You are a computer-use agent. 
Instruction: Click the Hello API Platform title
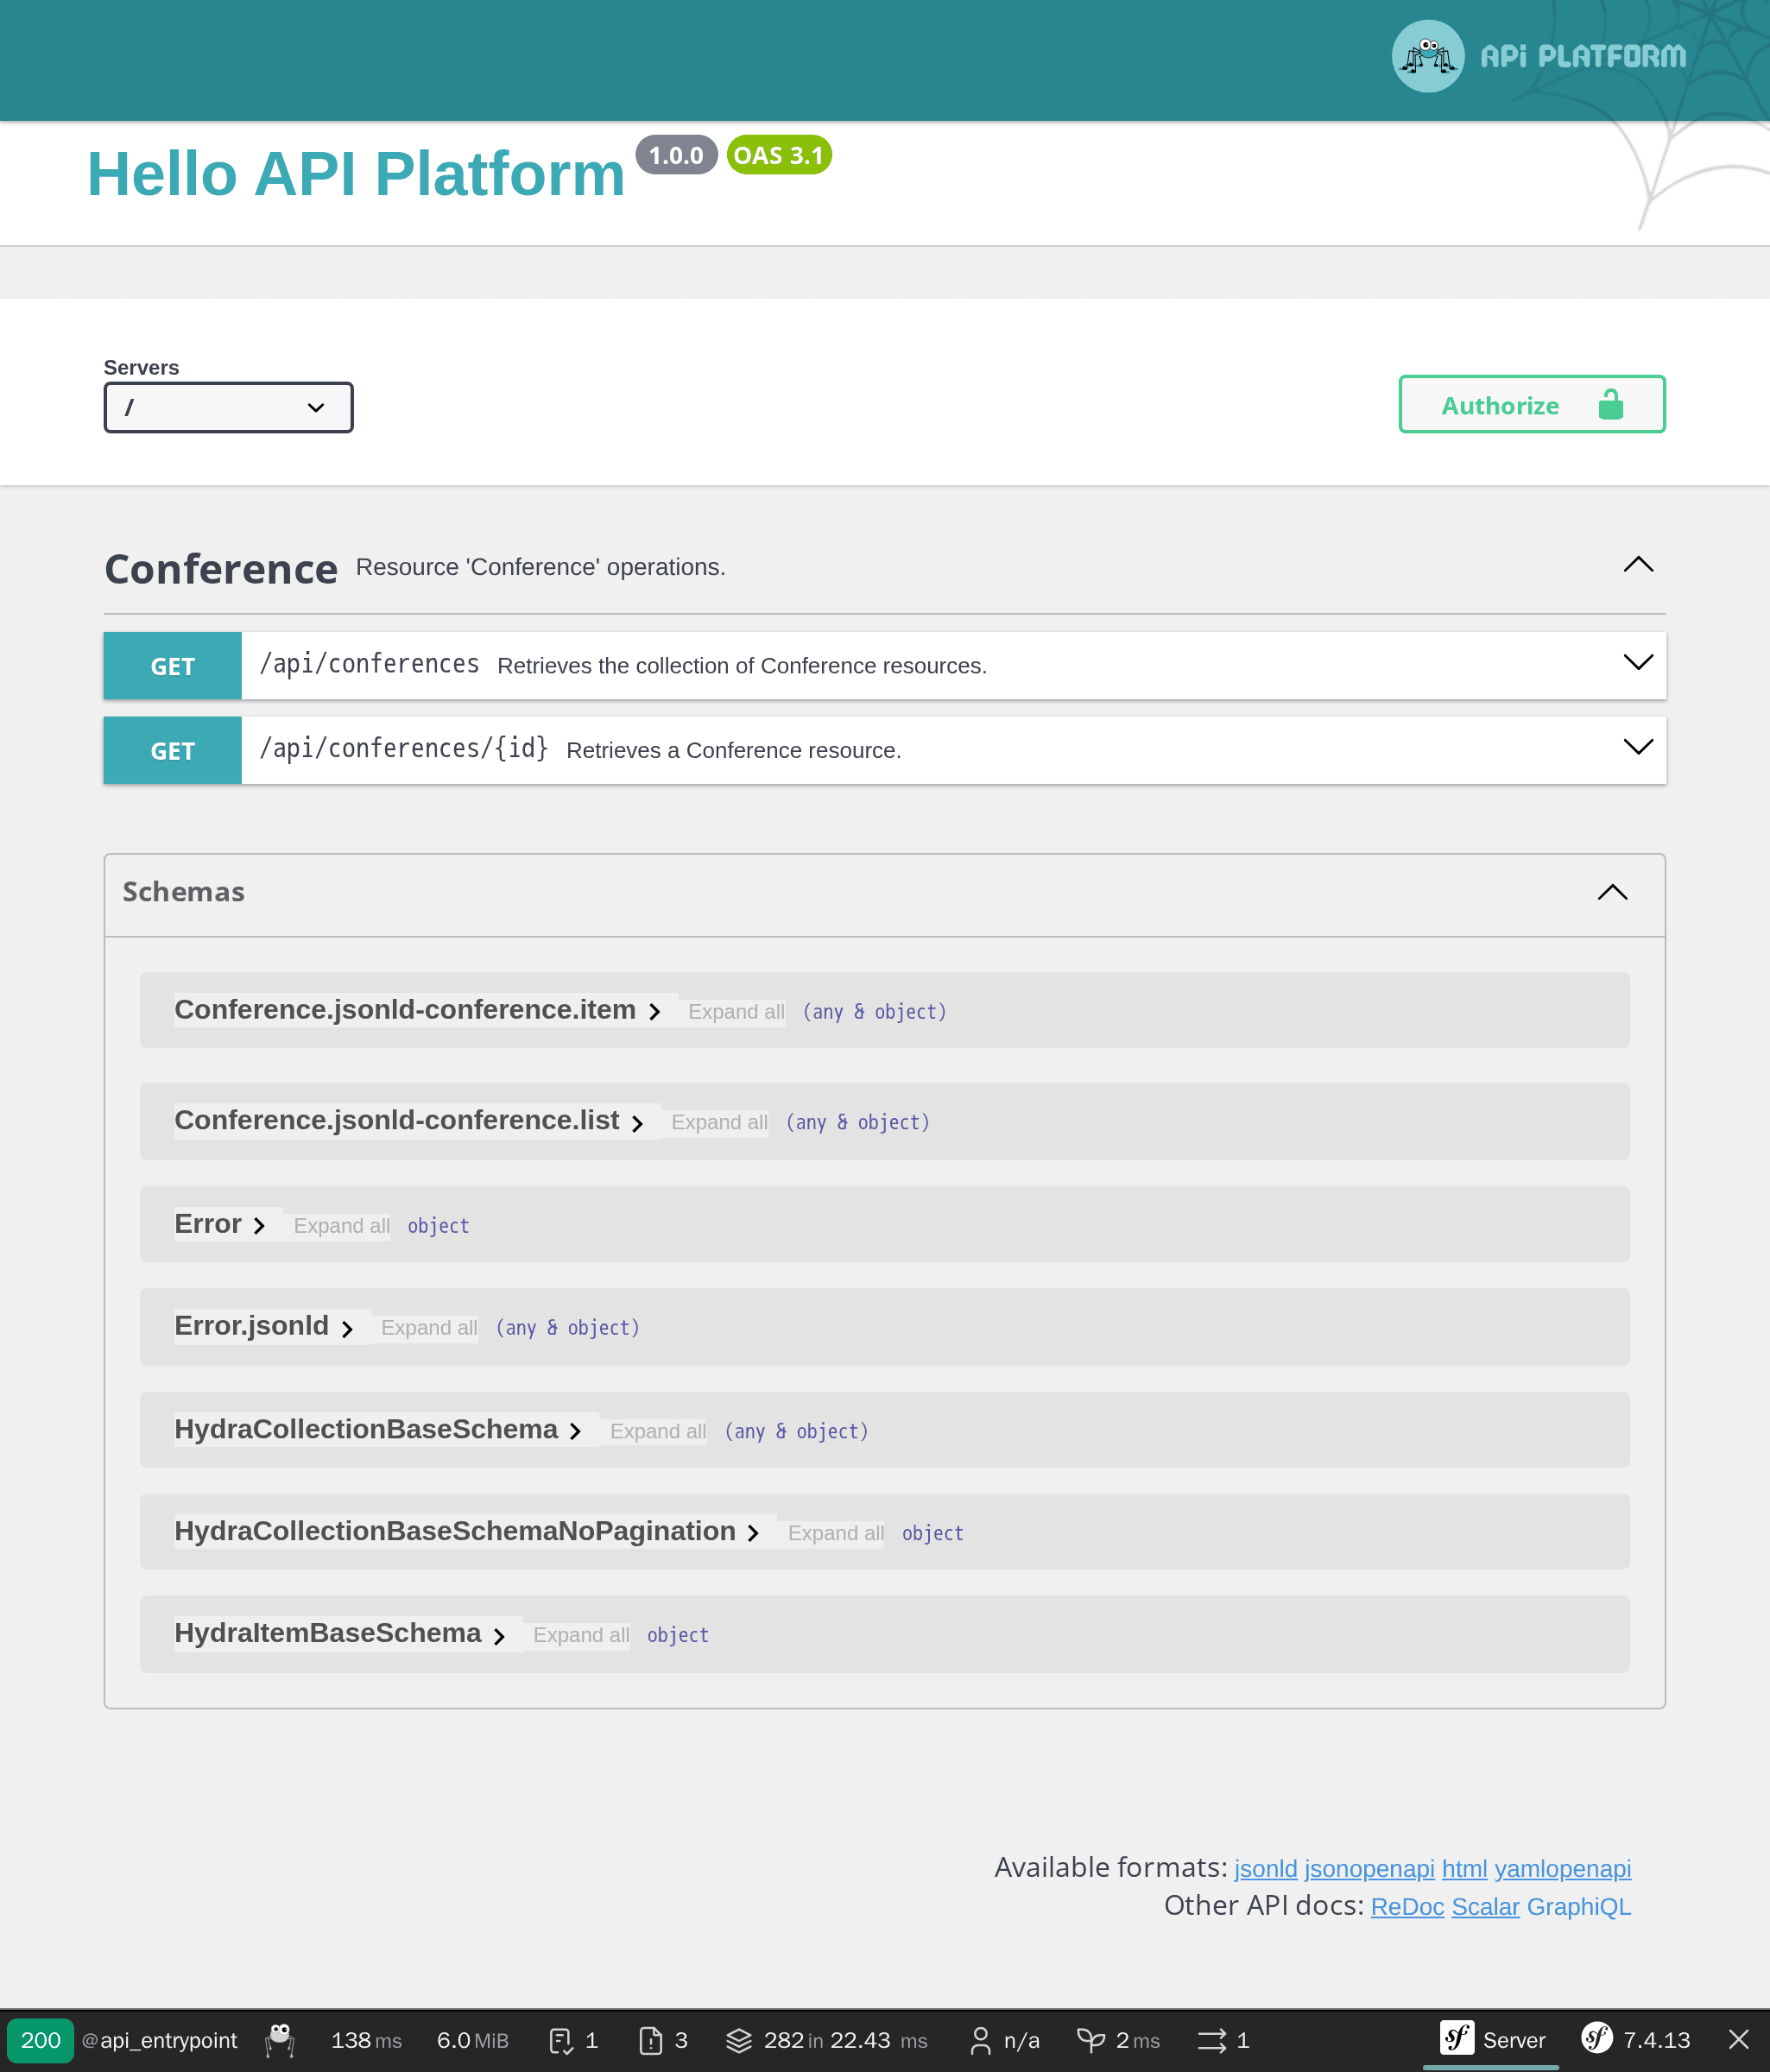(x=356, y=174)
